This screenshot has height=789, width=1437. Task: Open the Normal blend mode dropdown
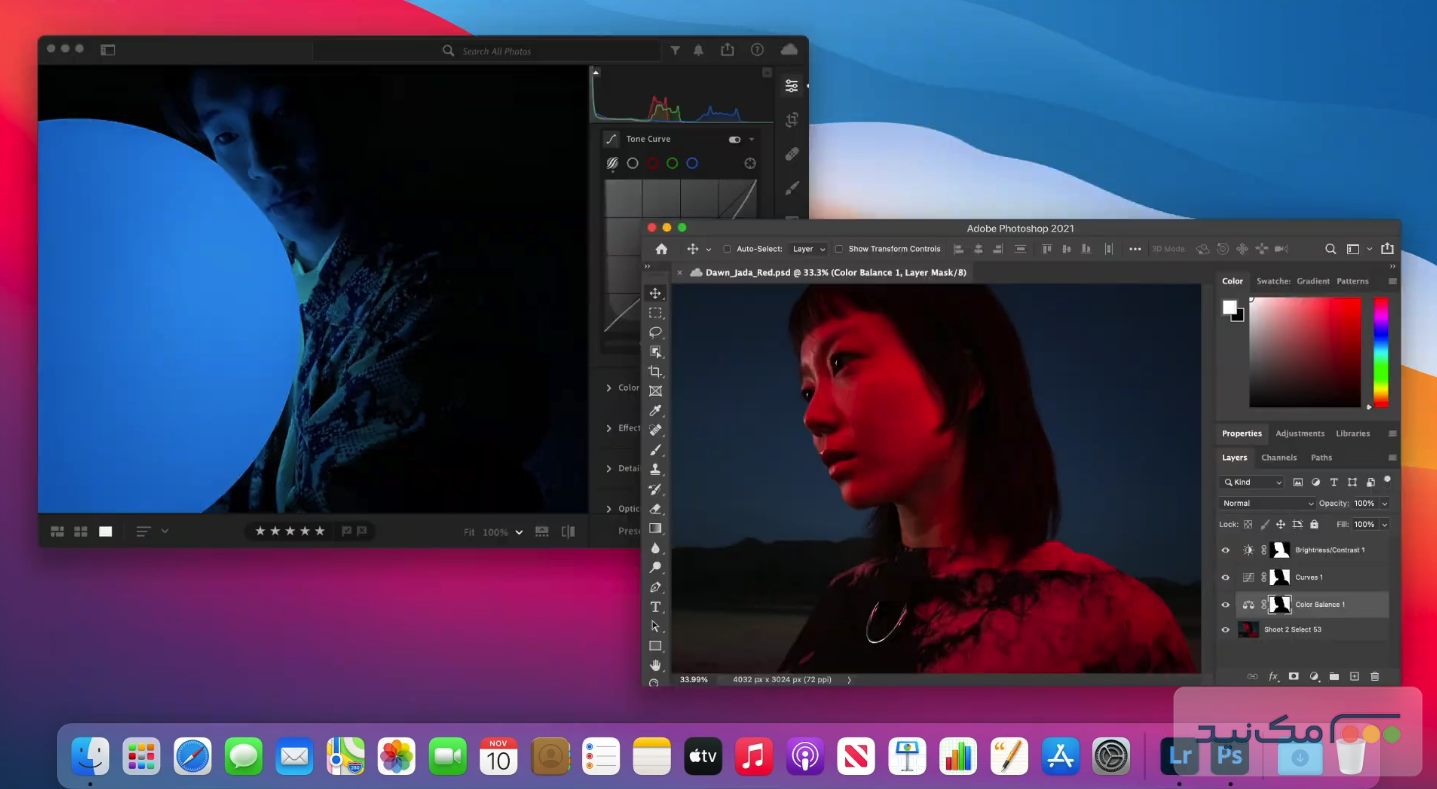pos(1265,503)
